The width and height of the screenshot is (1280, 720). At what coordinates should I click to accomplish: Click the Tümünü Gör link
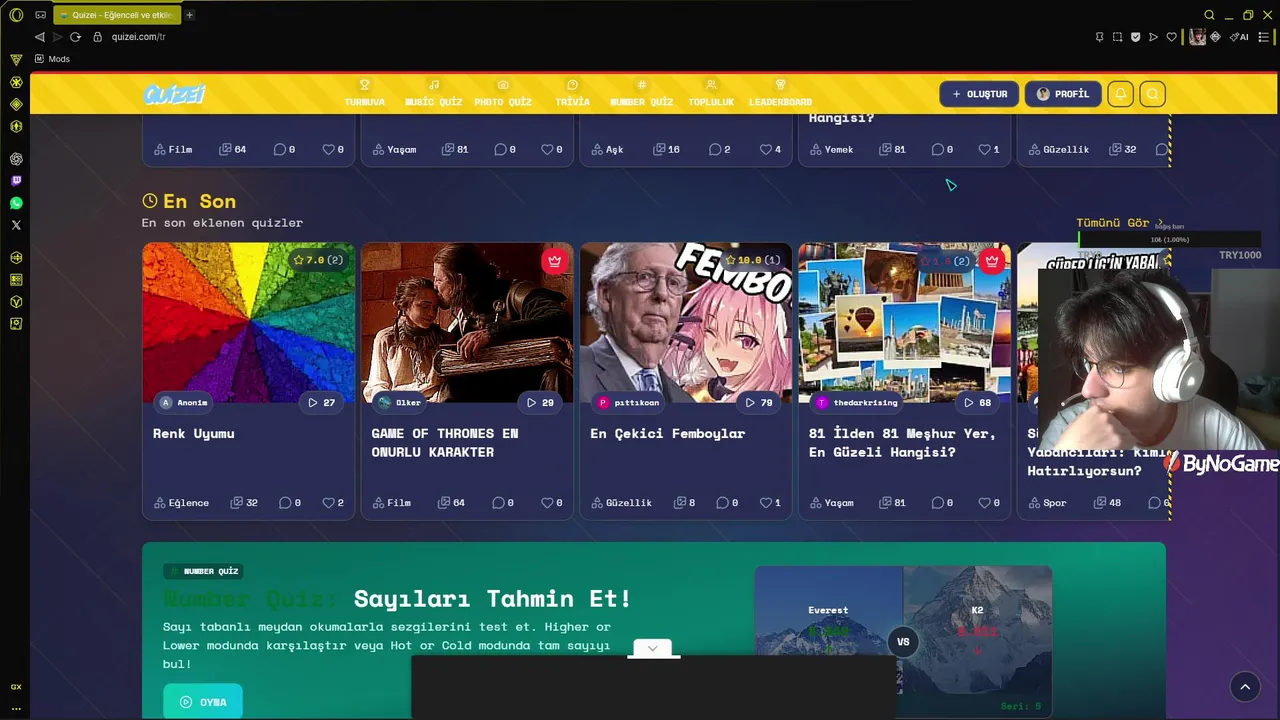(x=1119, y=223)
